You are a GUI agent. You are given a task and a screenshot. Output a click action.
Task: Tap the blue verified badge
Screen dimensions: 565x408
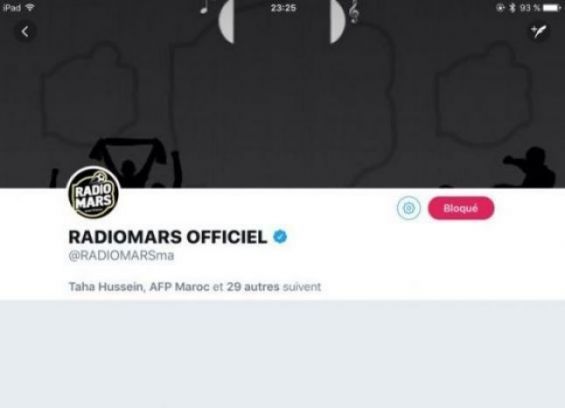(x=280, y=237)
